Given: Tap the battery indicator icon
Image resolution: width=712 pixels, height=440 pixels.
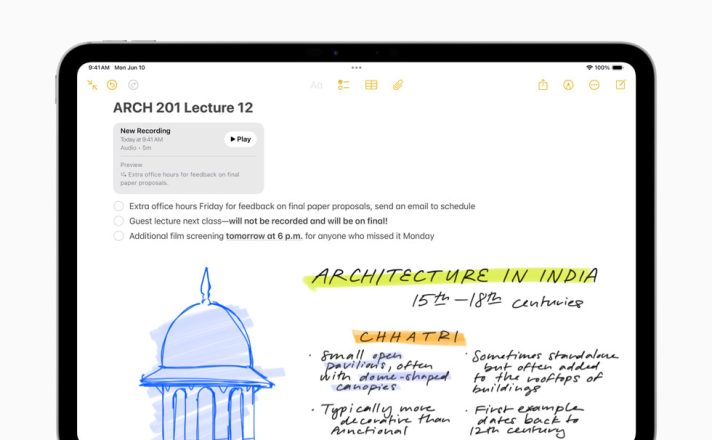Looking at the screenshot, I should click(x=618, y=67).
